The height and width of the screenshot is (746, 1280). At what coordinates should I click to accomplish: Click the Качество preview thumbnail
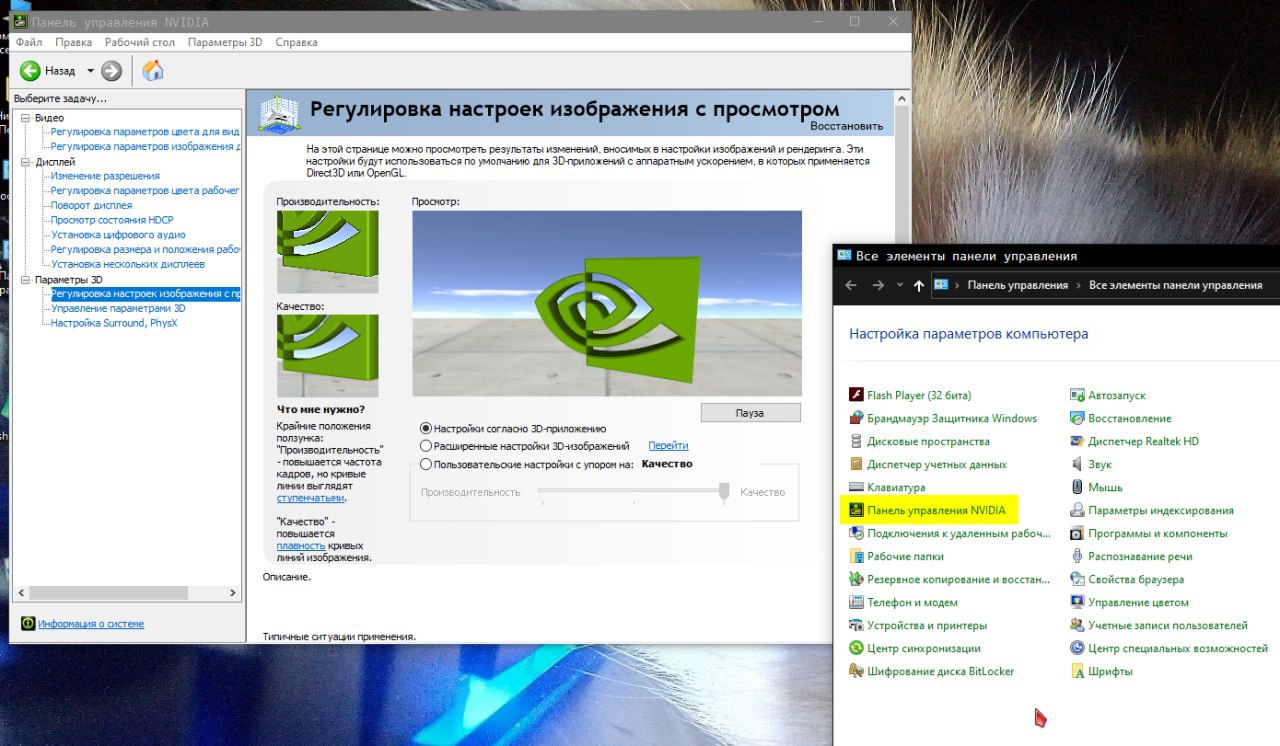(327, 356)
